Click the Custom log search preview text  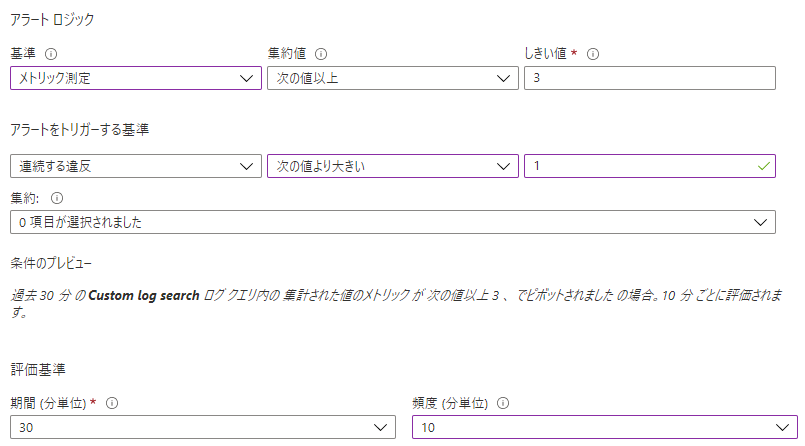tap(144, 296)
